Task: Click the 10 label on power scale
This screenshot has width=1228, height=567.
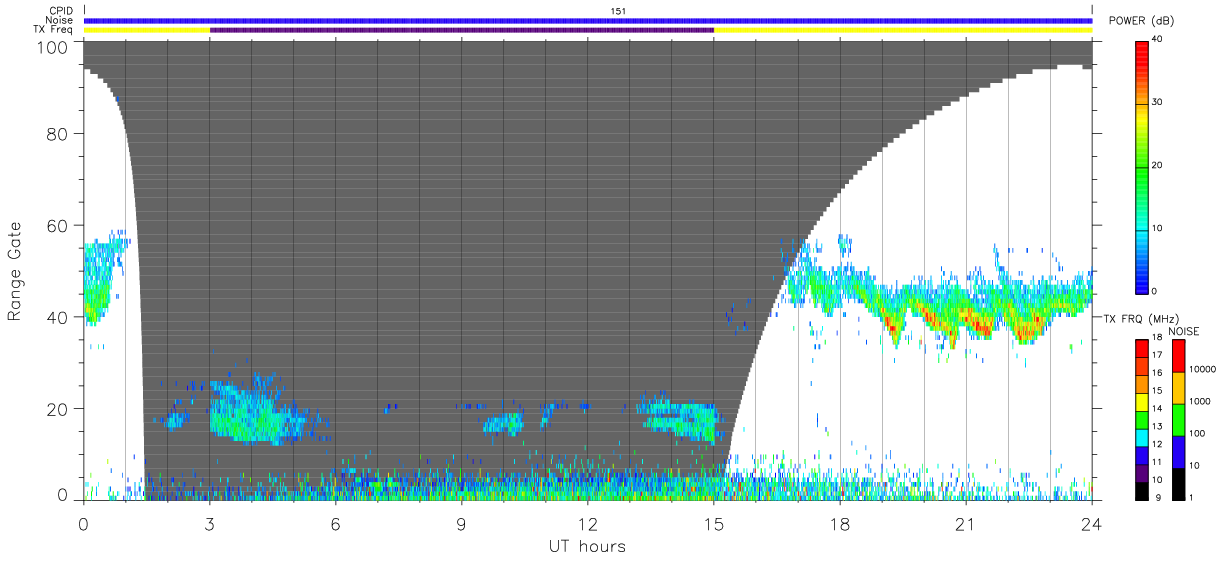Action: 1159,228
